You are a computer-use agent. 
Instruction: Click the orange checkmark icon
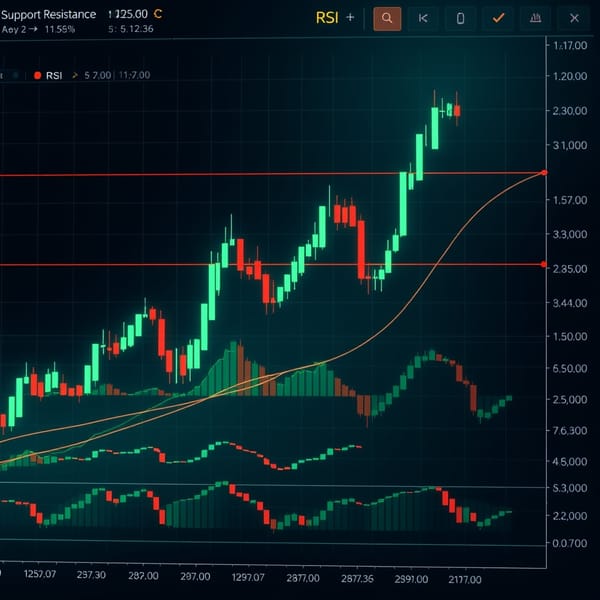(x=498, y=18)
